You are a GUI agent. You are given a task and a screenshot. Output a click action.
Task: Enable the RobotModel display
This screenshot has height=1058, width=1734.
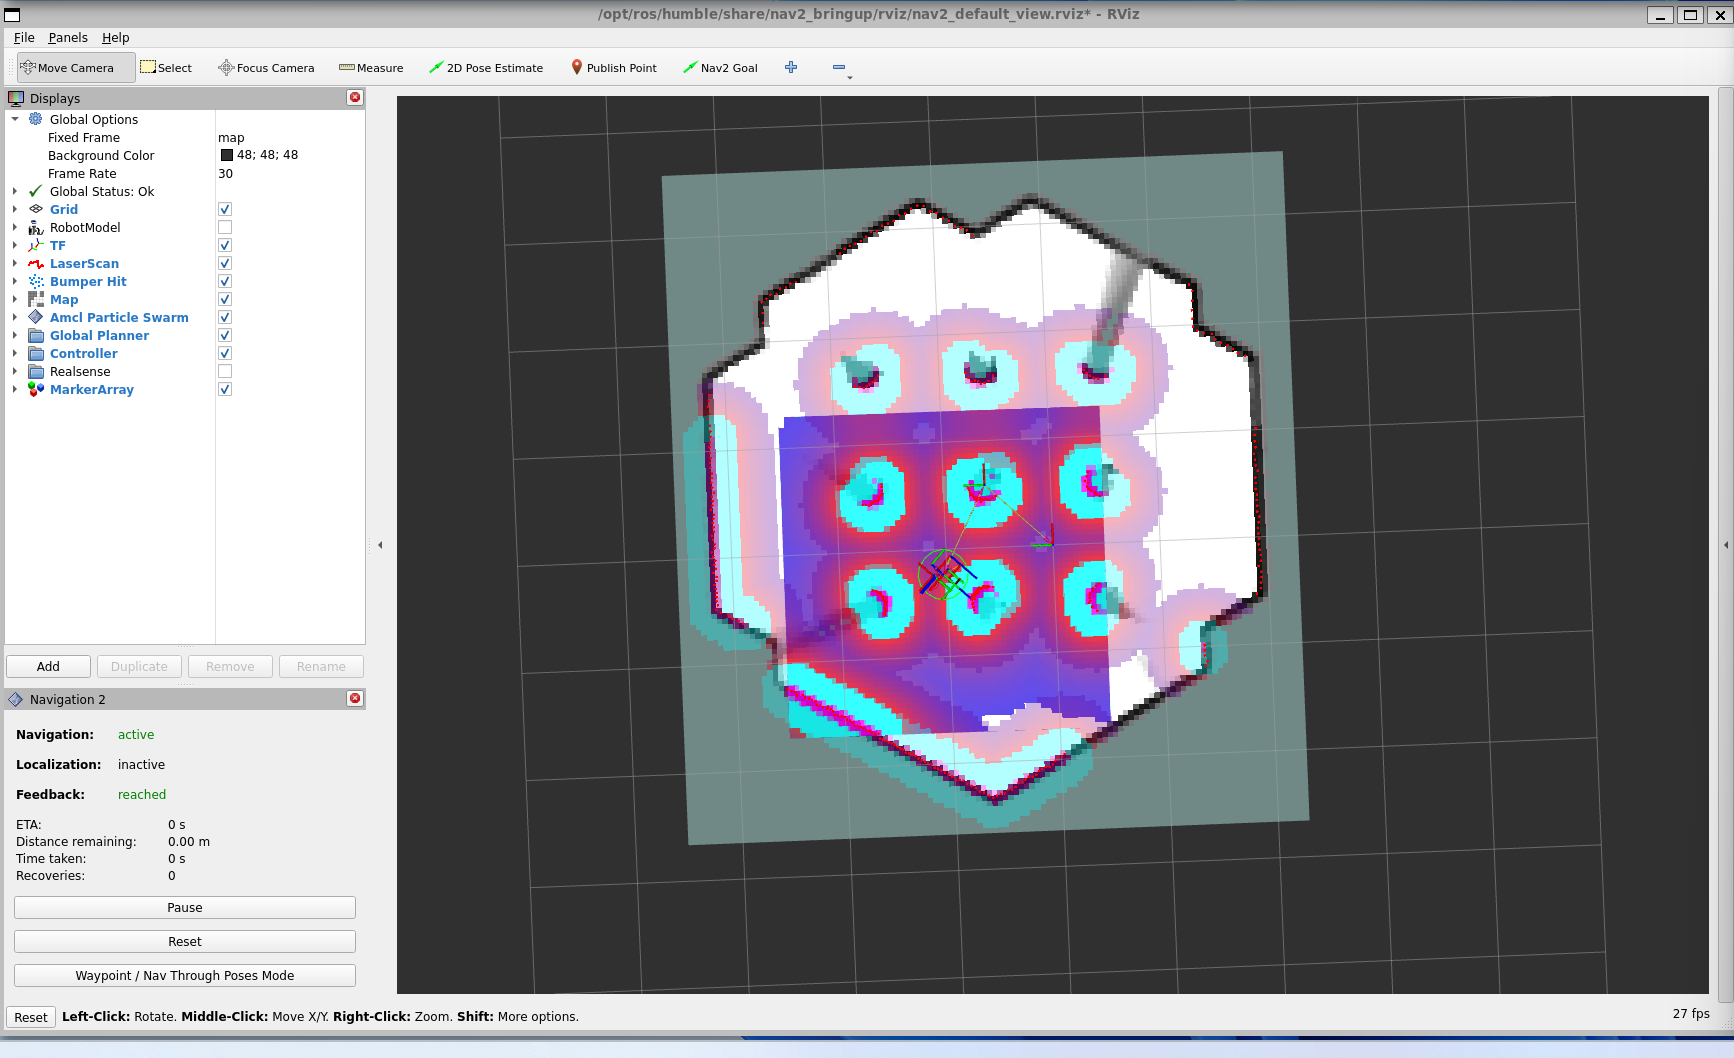224,227
